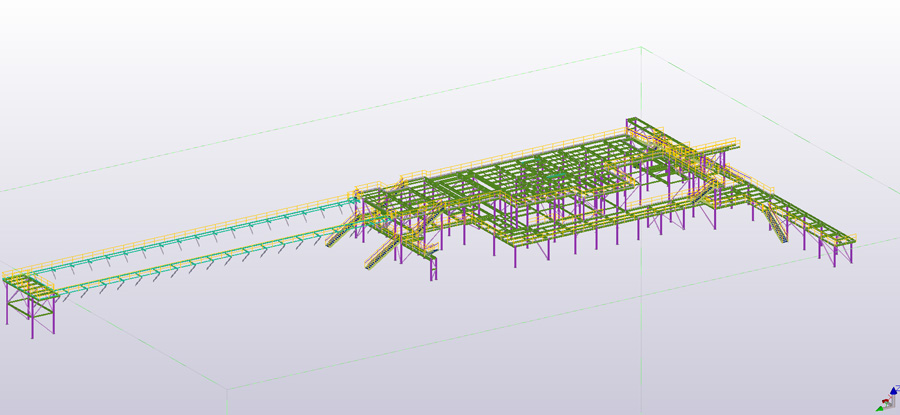Image resolution: width=900 pixels, height=415 pixels.
Task: Select the blue Z-axis arrow on gizmo
Action: click(x=892, y=391)
